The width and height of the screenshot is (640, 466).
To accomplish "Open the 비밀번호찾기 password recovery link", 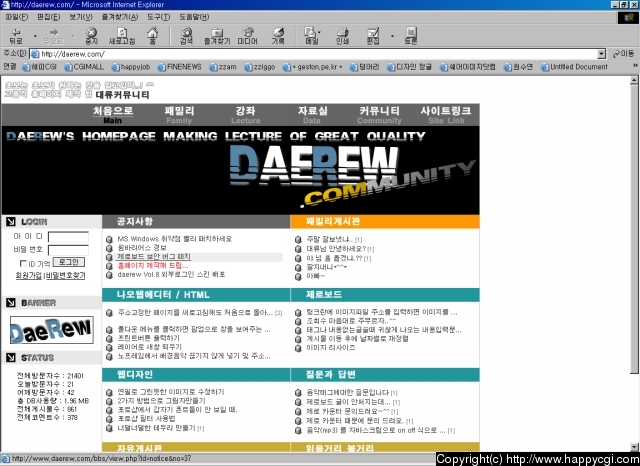I will [65, 275].
